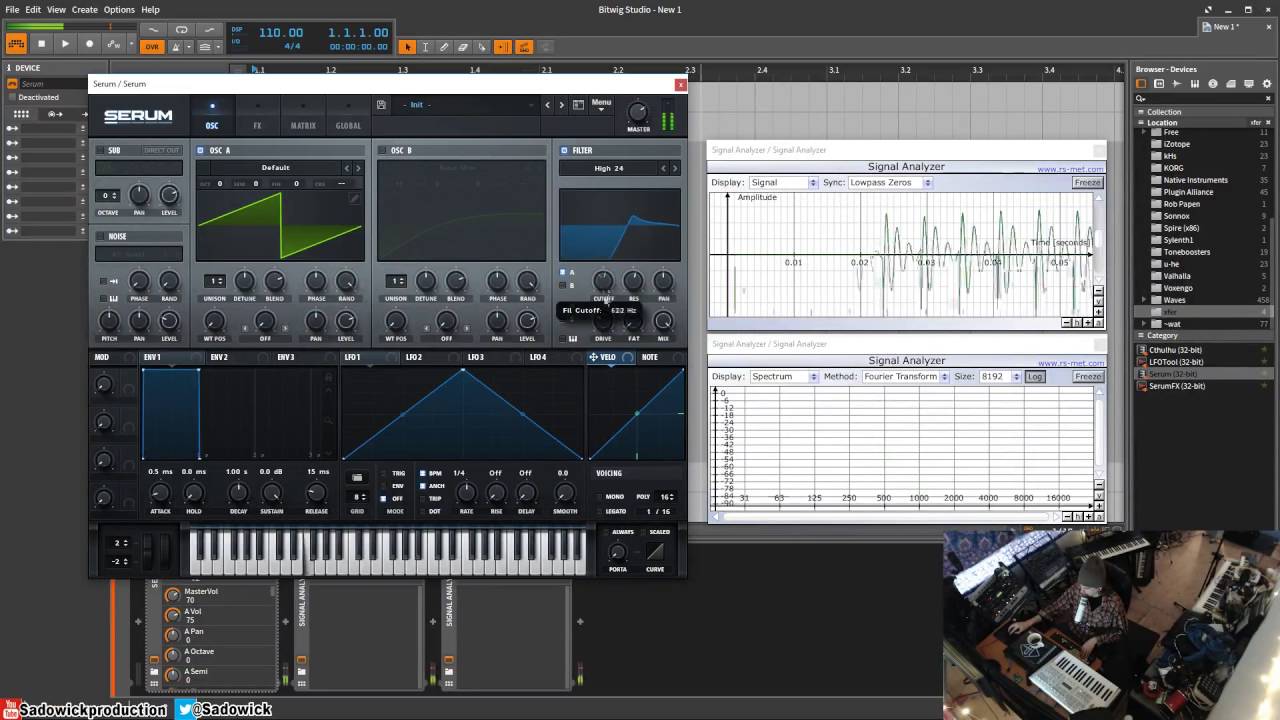
Task: Click the filter CUTOFF knob
Action: click(x=603, y=281)
